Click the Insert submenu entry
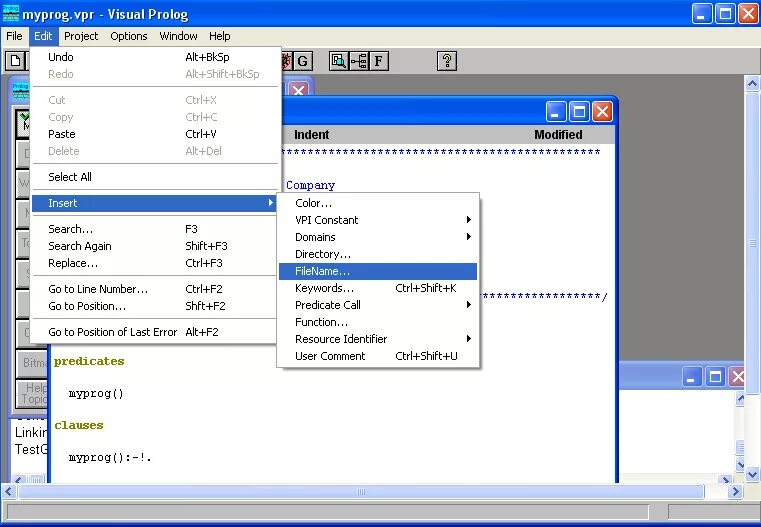The image size is (761, 527). tap(155, 203)
